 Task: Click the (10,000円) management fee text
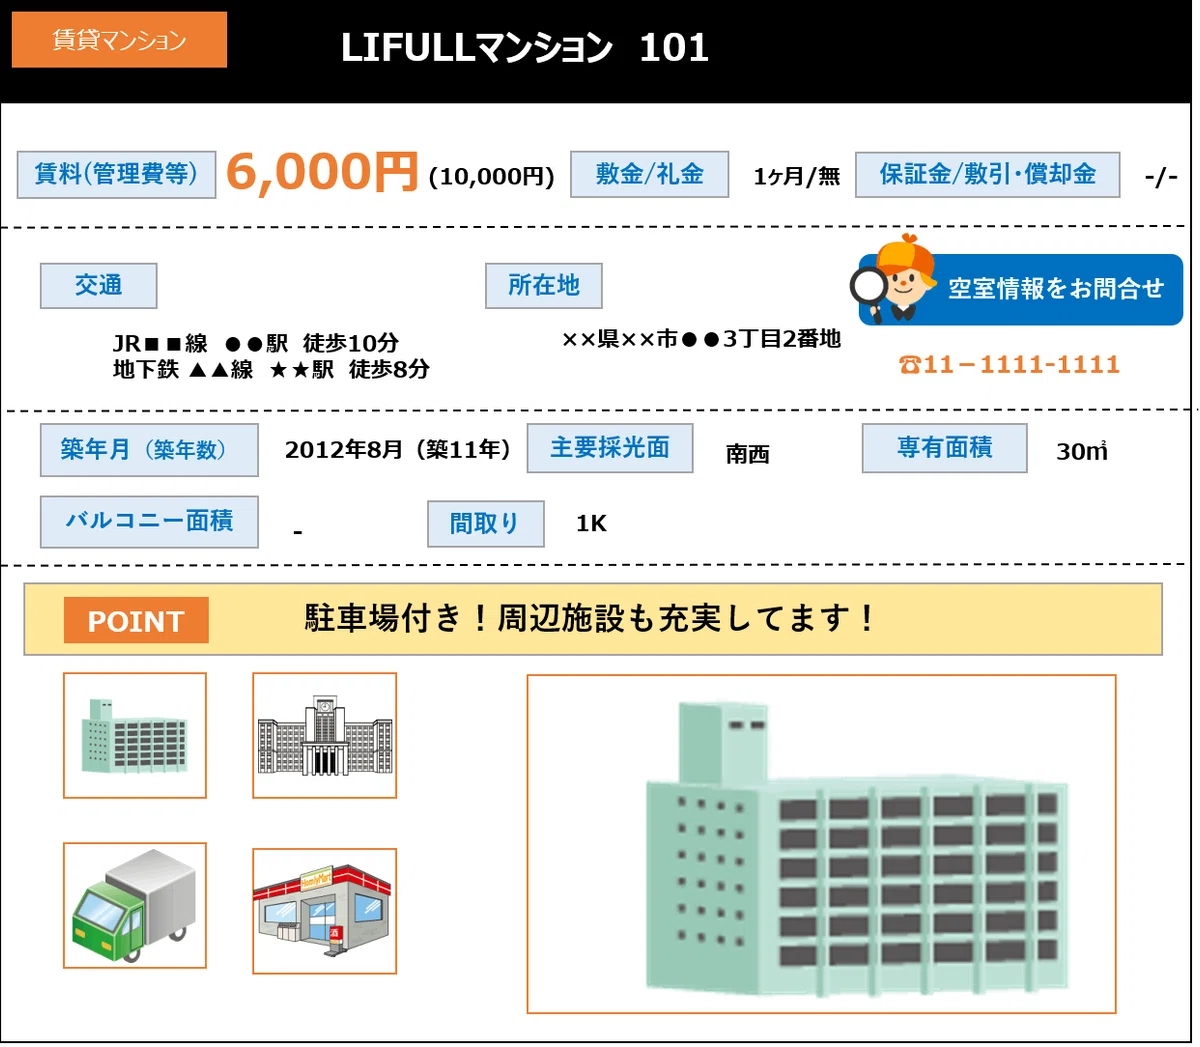(491, 177)
